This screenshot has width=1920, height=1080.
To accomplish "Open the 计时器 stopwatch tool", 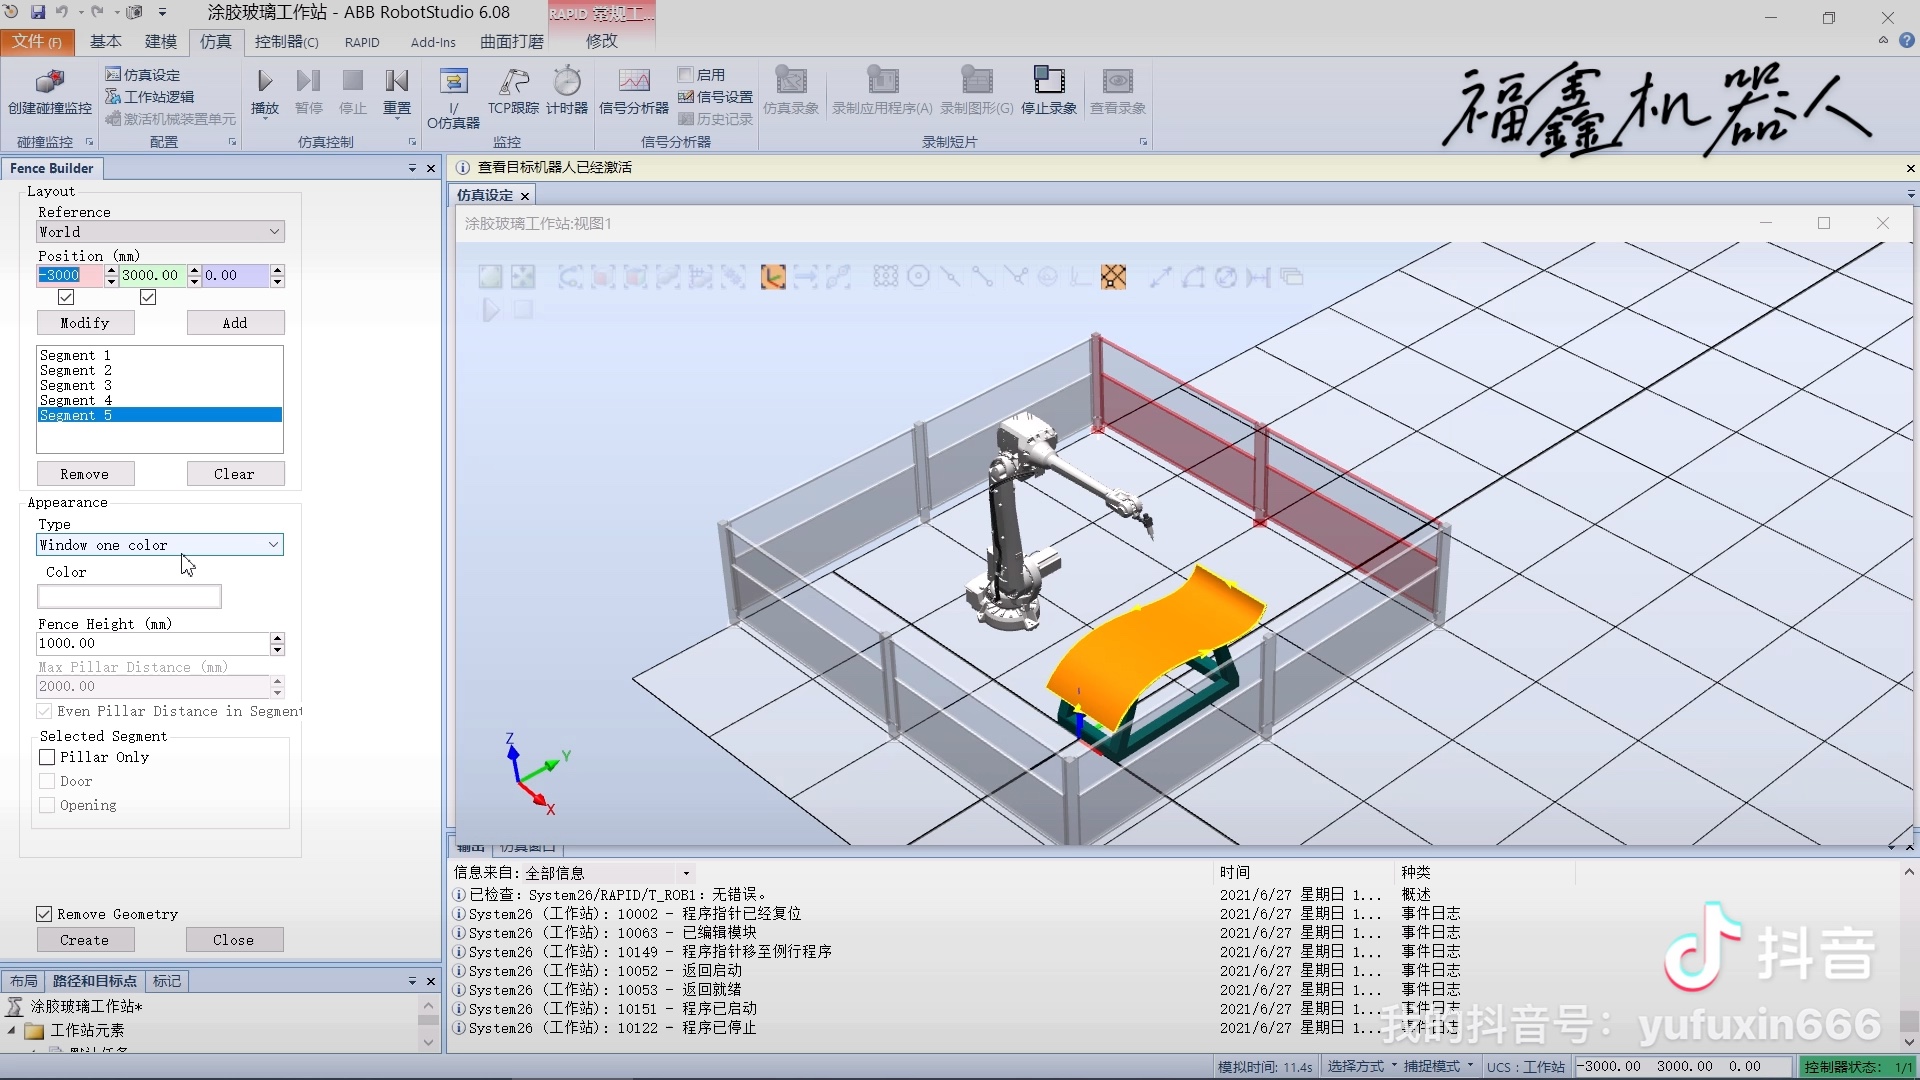I will pos(567,92).
